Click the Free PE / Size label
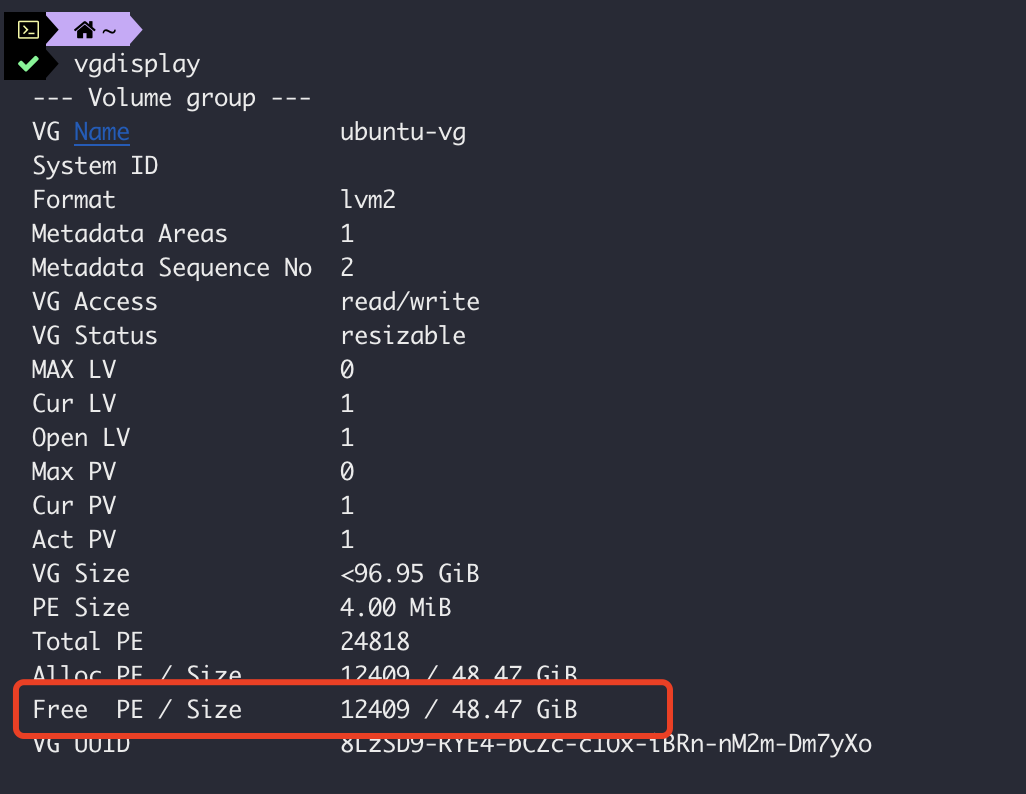Viewport: 1026px width, 794px height. click(x=137, y=710)
